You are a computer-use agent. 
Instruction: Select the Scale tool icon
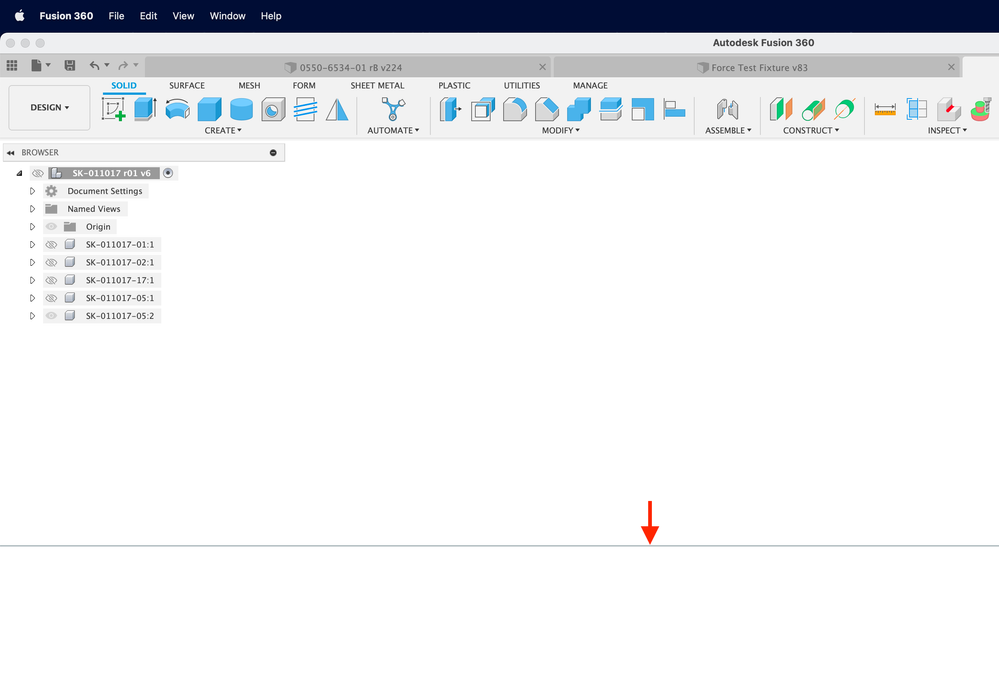point(642,109)
